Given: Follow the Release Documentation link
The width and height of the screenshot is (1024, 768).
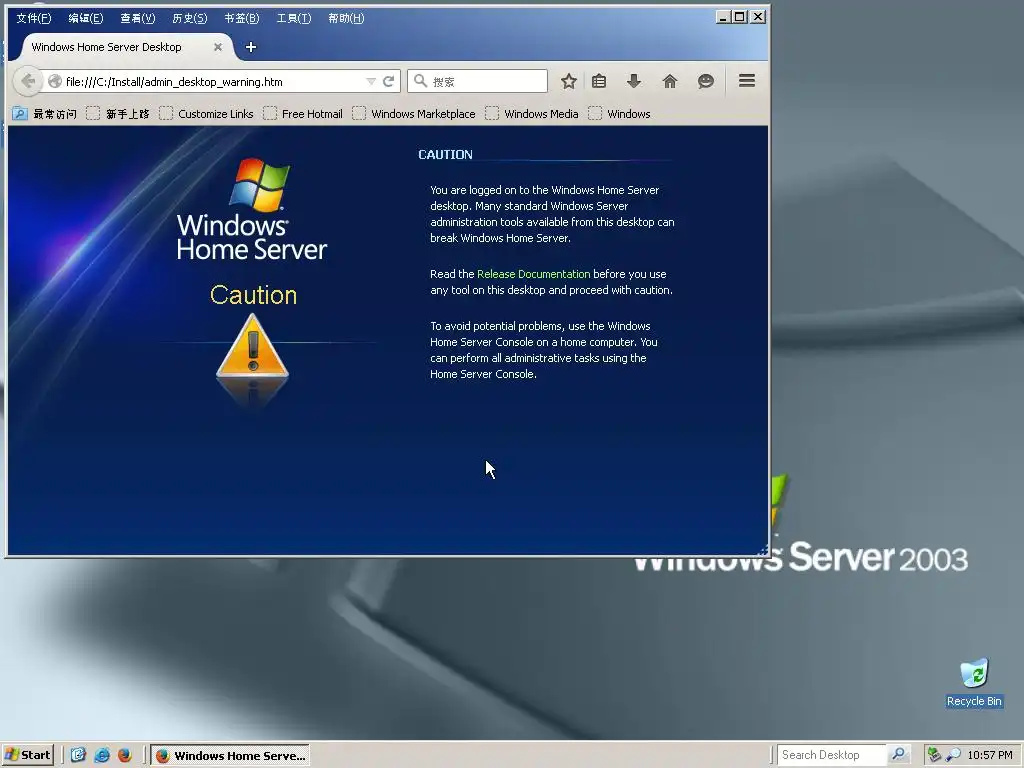Looking at the screenshot, I should click(x=534, y=274).
